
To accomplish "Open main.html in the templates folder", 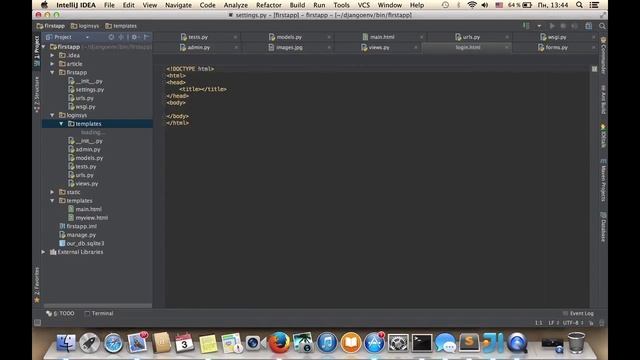I will [85, 209].
